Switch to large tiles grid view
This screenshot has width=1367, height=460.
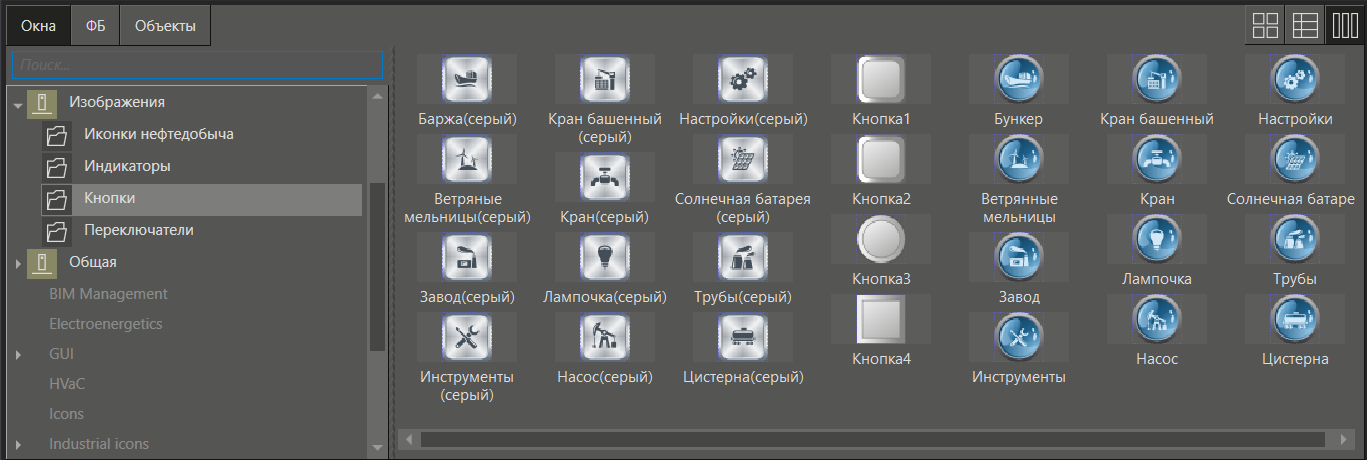[x=1264, y=25]
